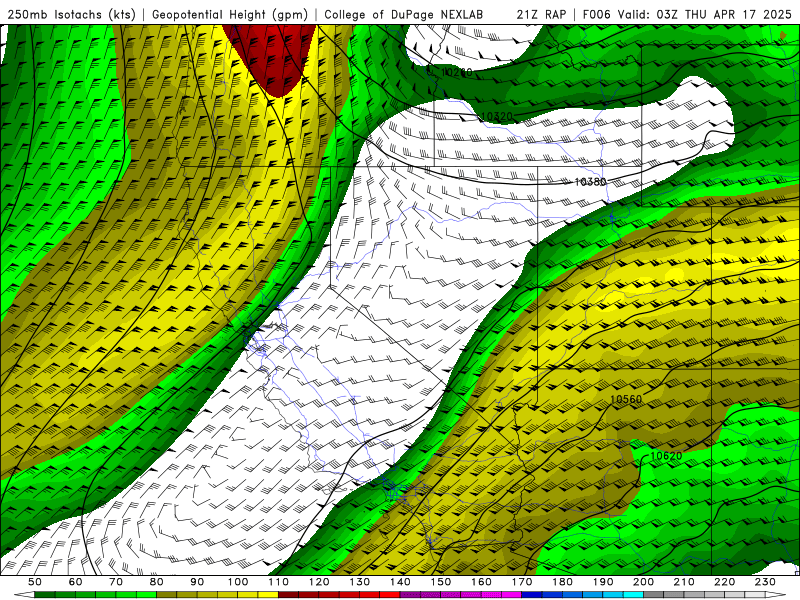Click the "Geopotential Height (gpm)" title text

click(230, 15)
